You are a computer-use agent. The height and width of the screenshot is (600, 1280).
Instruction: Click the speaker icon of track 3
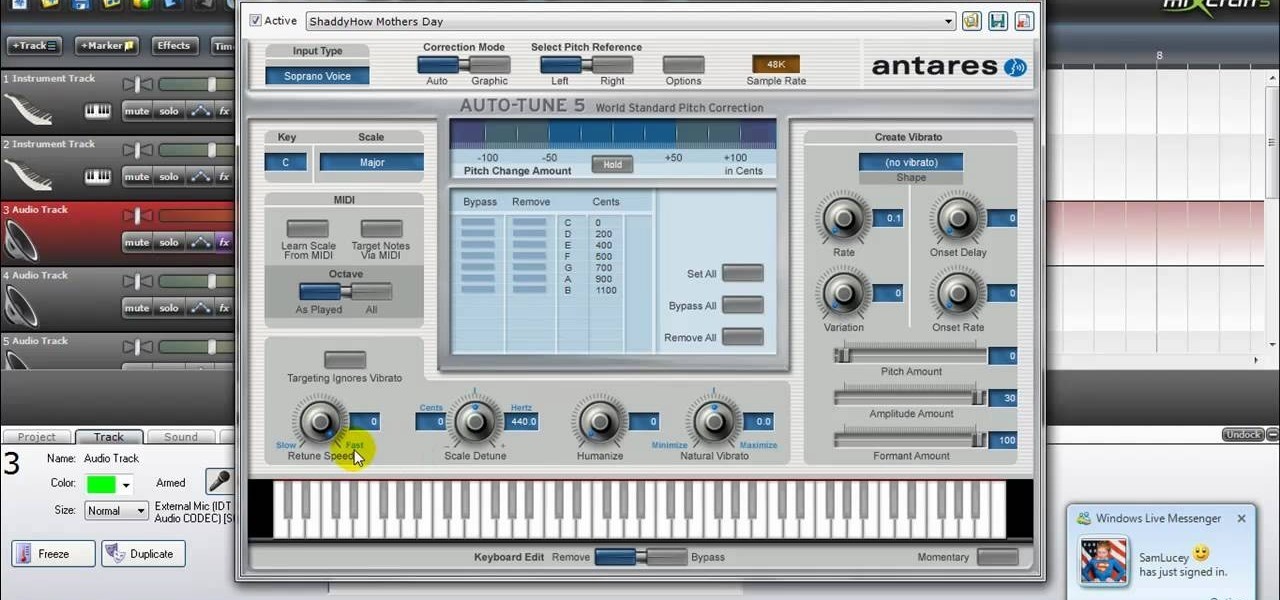pyautogui.click(x=21, y=240)
